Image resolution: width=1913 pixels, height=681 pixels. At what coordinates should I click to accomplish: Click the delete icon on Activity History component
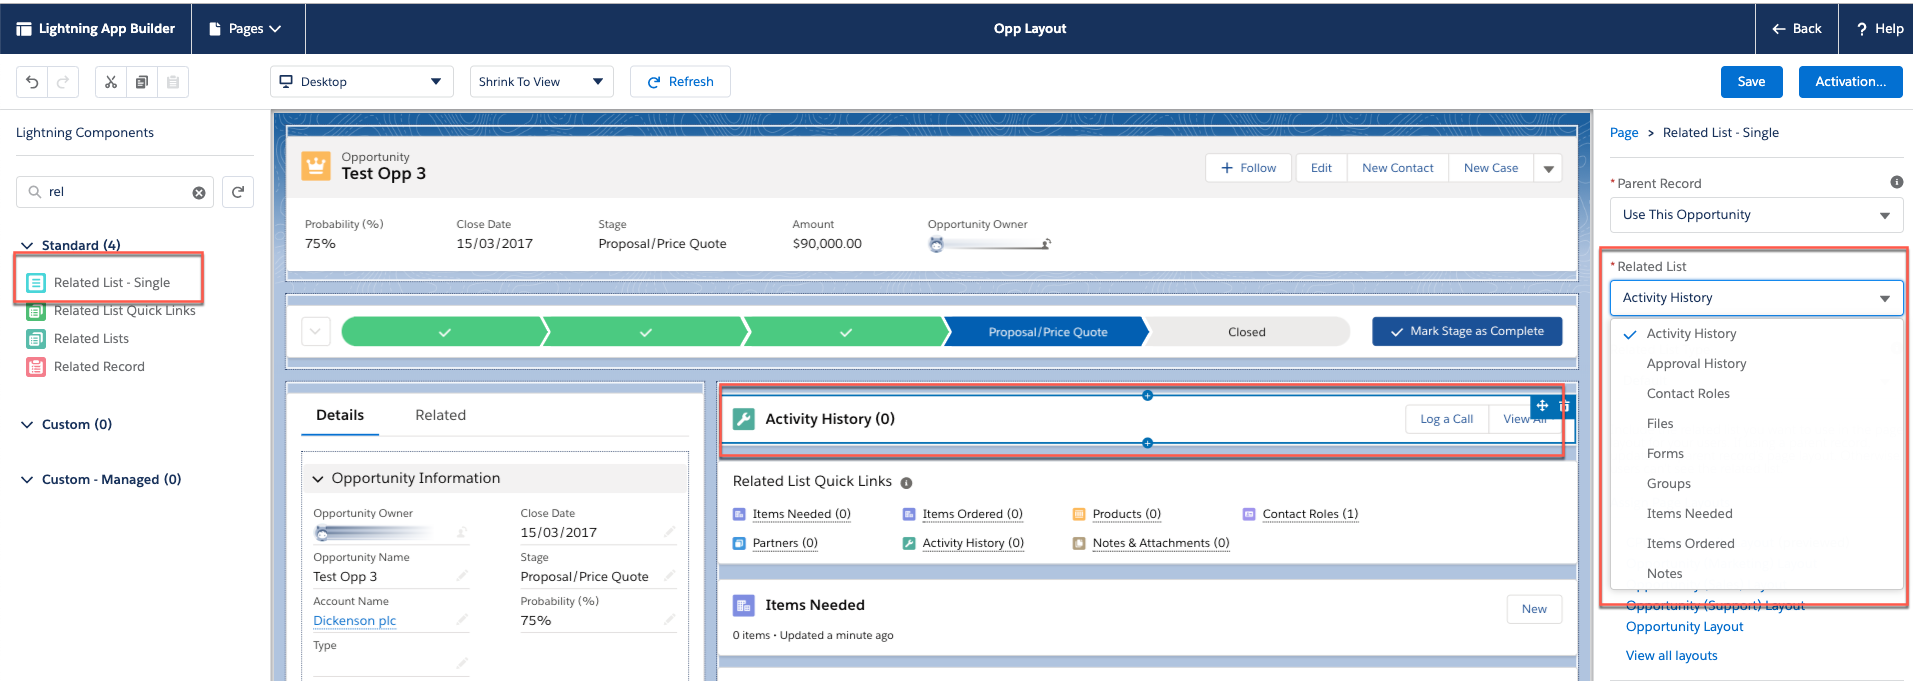click(1565, 406)
